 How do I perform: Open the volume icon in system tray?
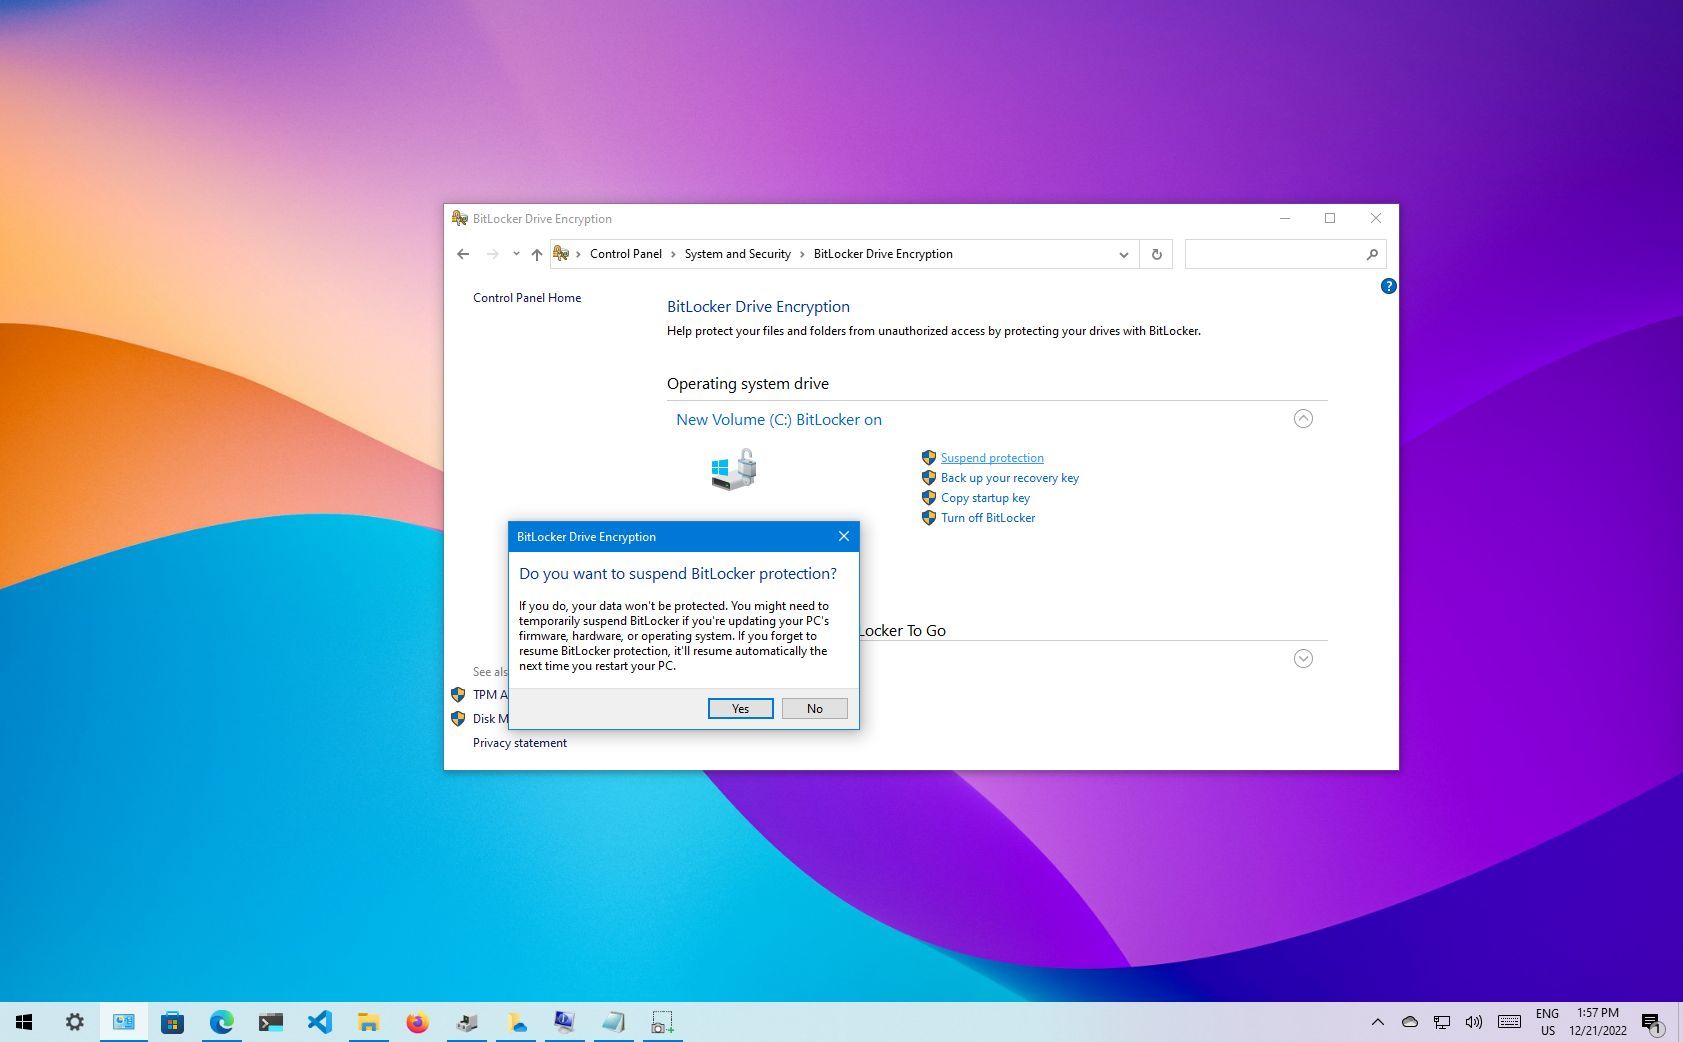click(1473, 1022)
